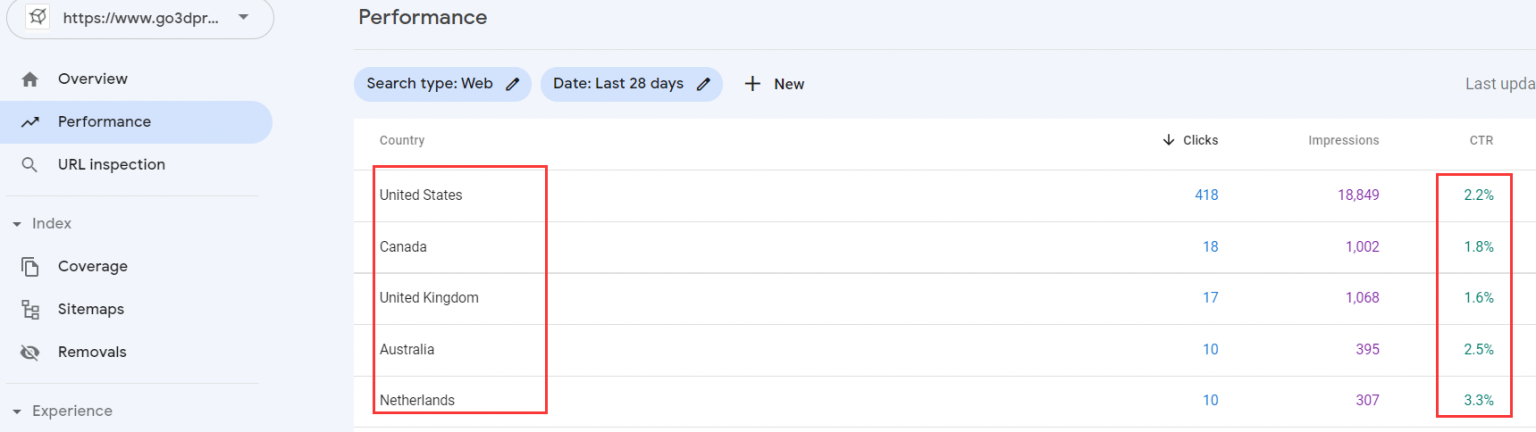
Task: Click the Coverage pages icon
Action: (30, 267)
